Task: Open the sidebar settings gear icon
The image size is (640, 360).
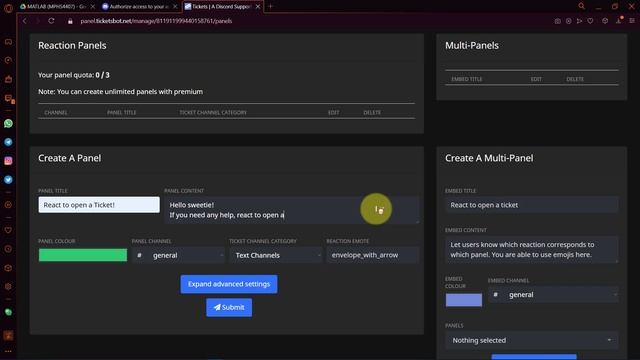Action: pos(8,287)
